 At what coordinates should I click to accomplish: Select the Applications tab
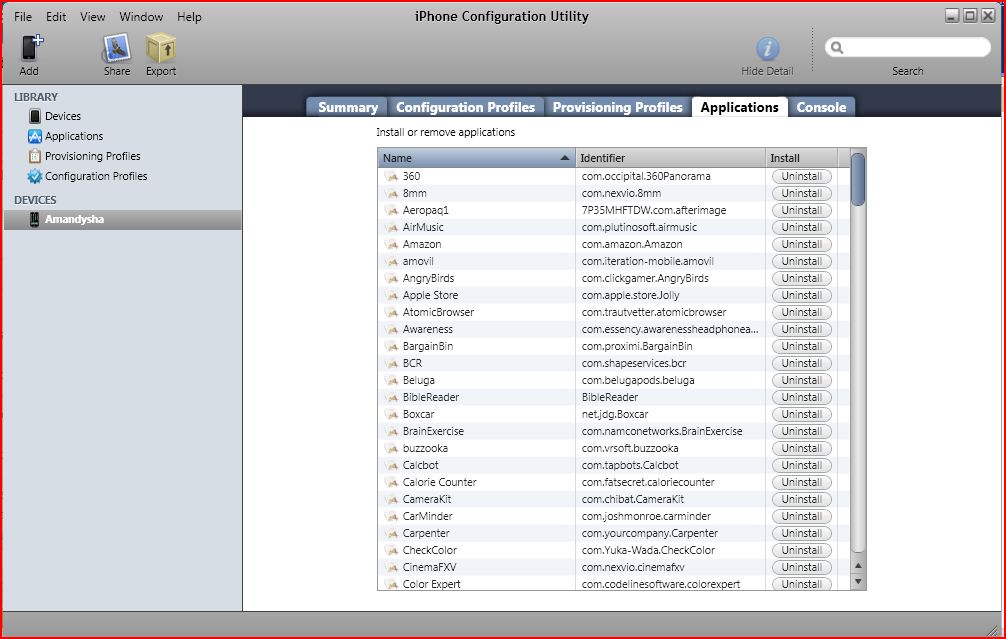(x=739, y=107)
